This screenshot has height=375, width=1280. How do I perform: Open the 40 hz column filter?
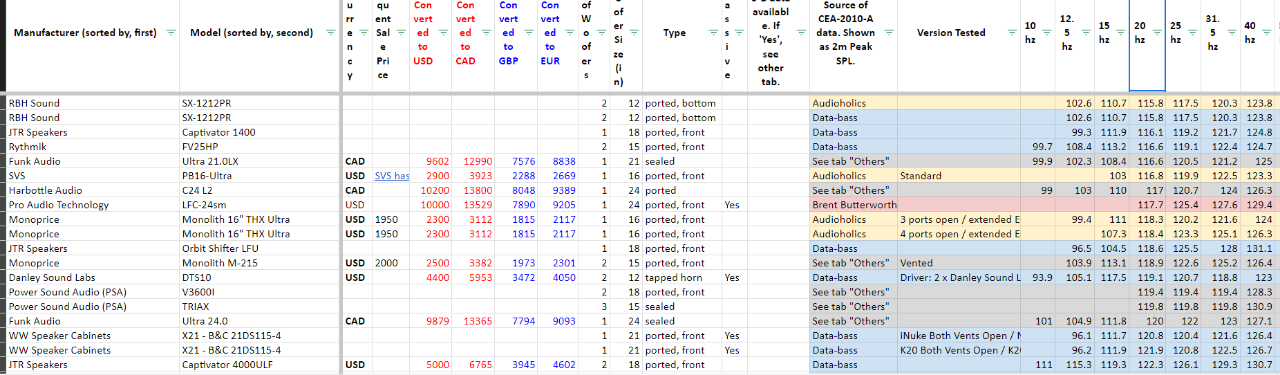pos(1266,33)
